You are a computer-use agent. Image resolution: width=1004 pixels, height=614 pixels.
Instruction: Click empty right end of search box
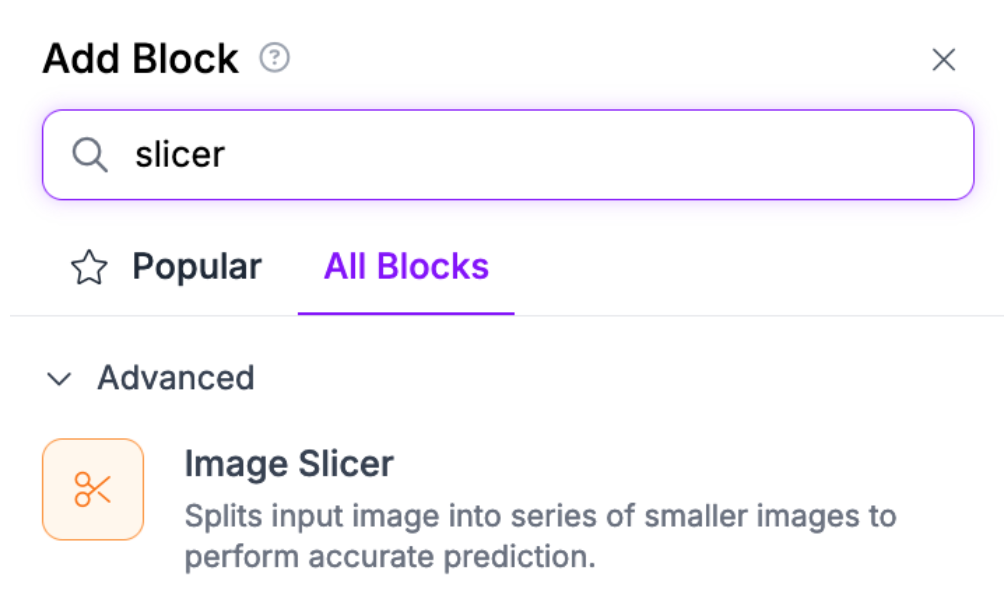pos(900,155)
